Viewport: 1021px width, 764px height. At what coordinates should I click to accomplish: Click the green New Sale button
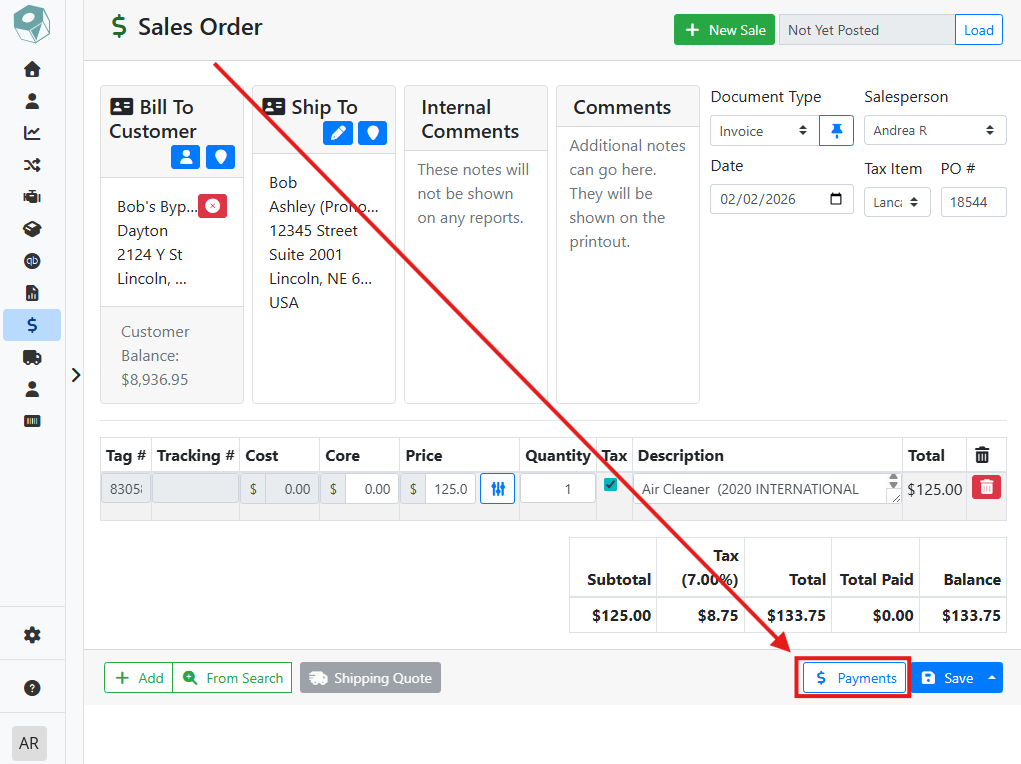click(x=724, y=30)
